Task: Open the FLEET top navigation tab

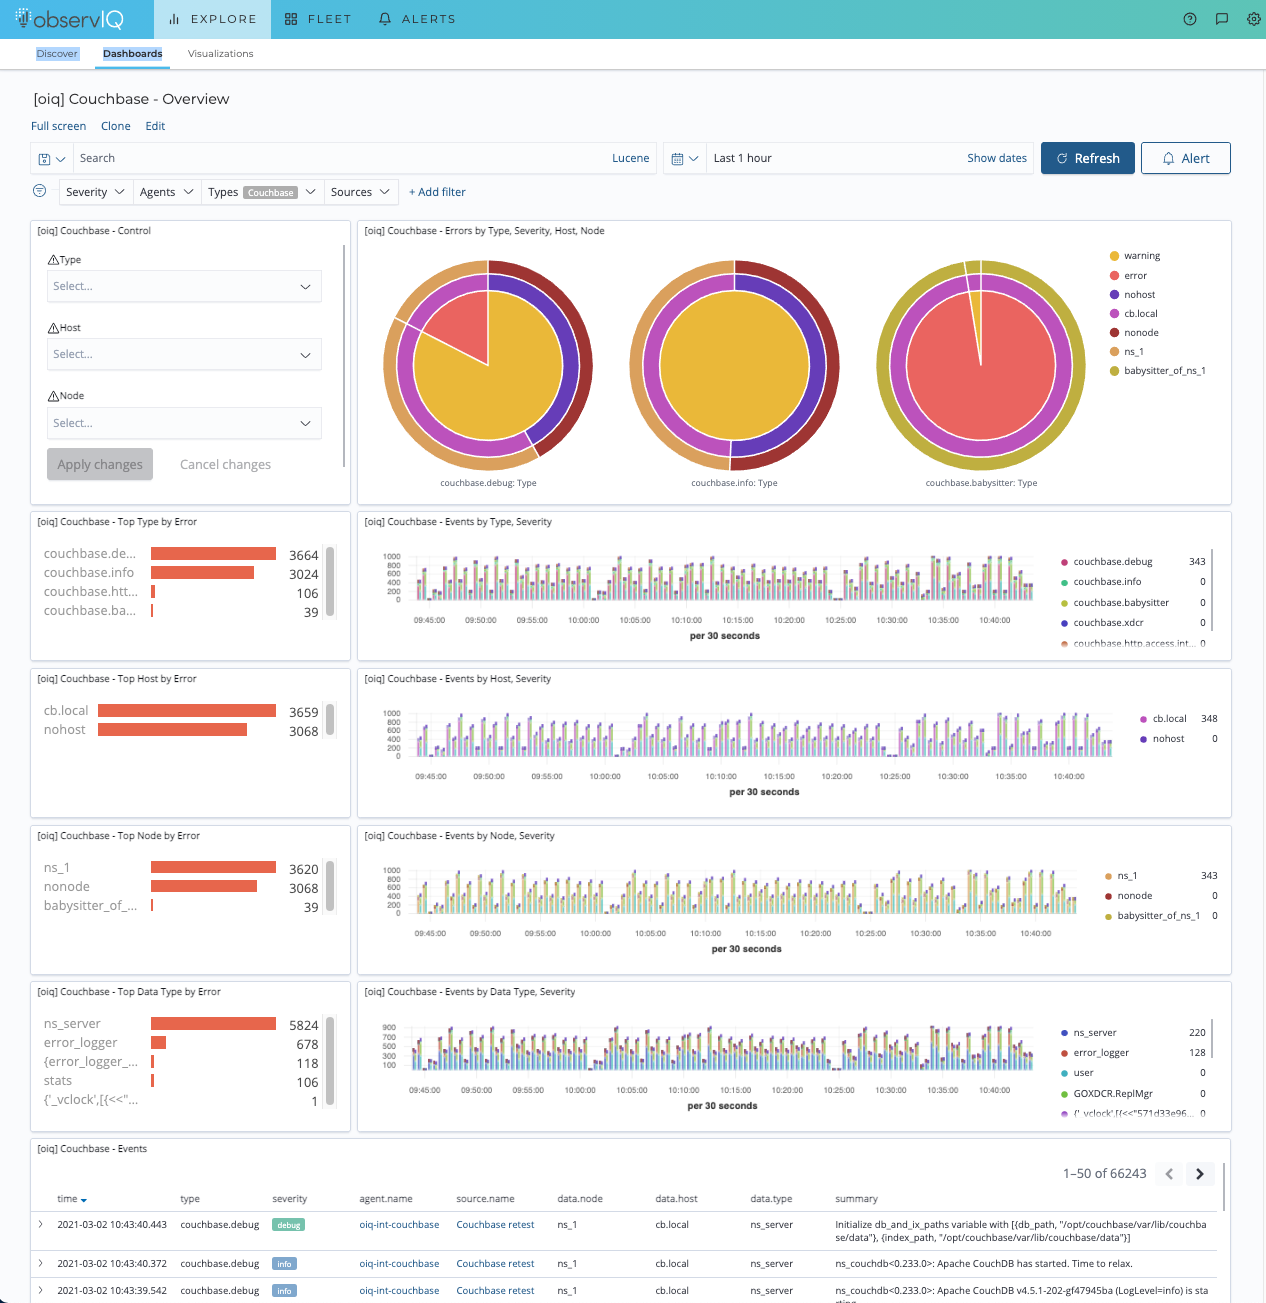Action: (318, 19)
